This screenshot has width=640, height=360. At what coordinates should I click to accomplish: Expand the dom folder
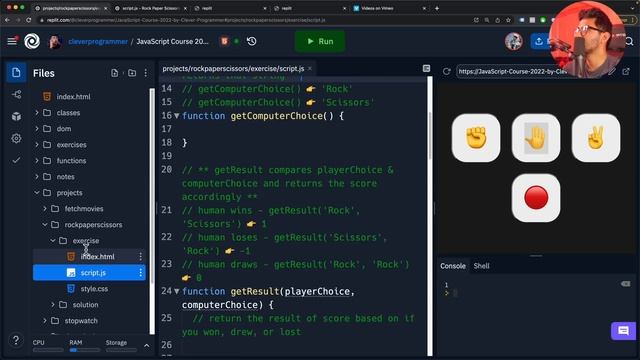[37, 129]
